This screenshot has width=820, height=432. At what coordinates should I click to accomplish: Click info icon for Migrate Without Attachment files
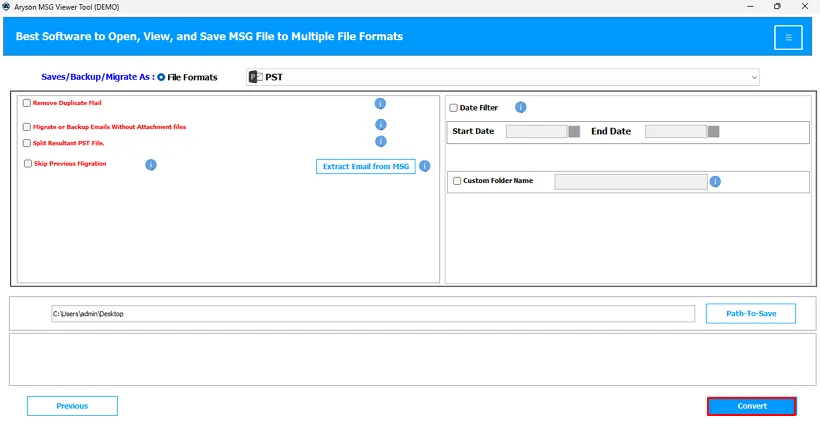pos(381,124)
